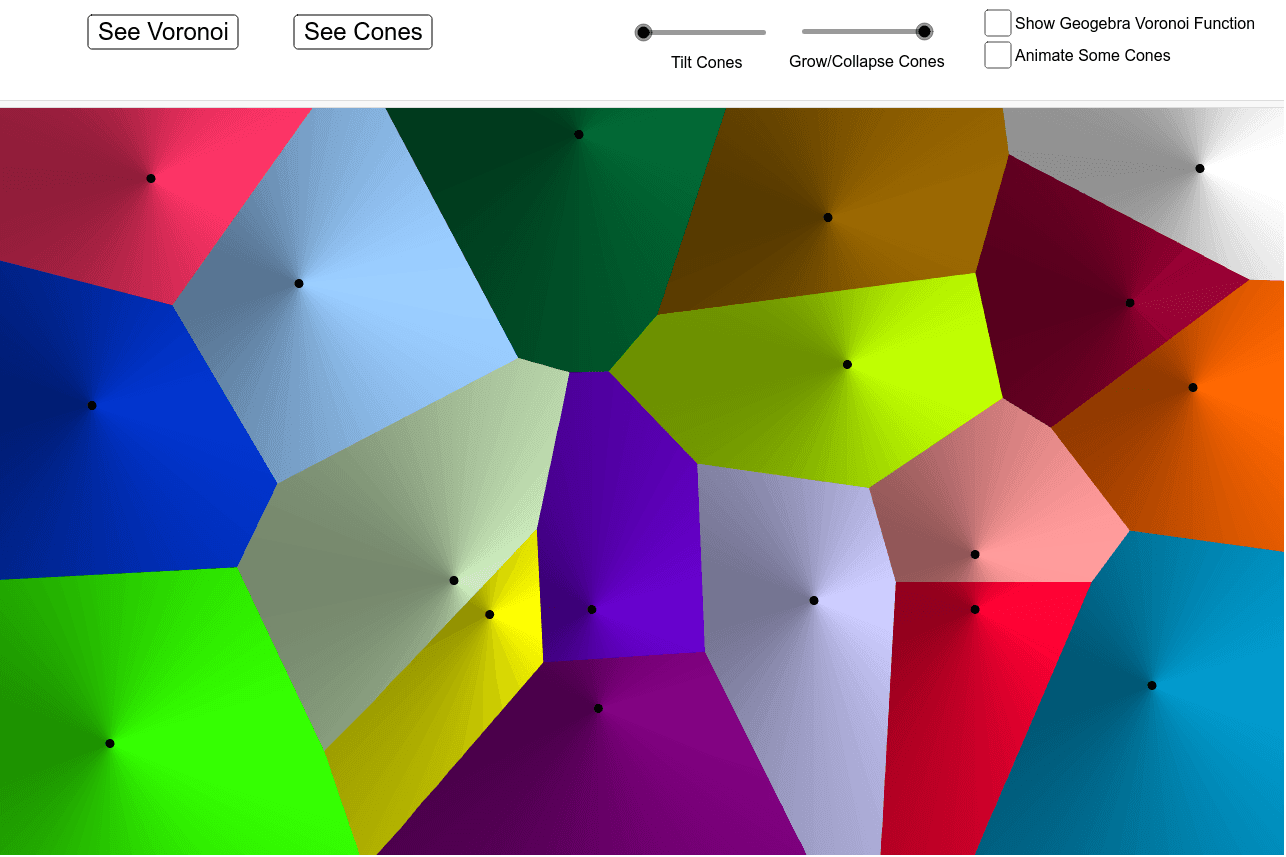Click the See Voronoi button
The image size is (1286, 857).
[x=163, y=32]
